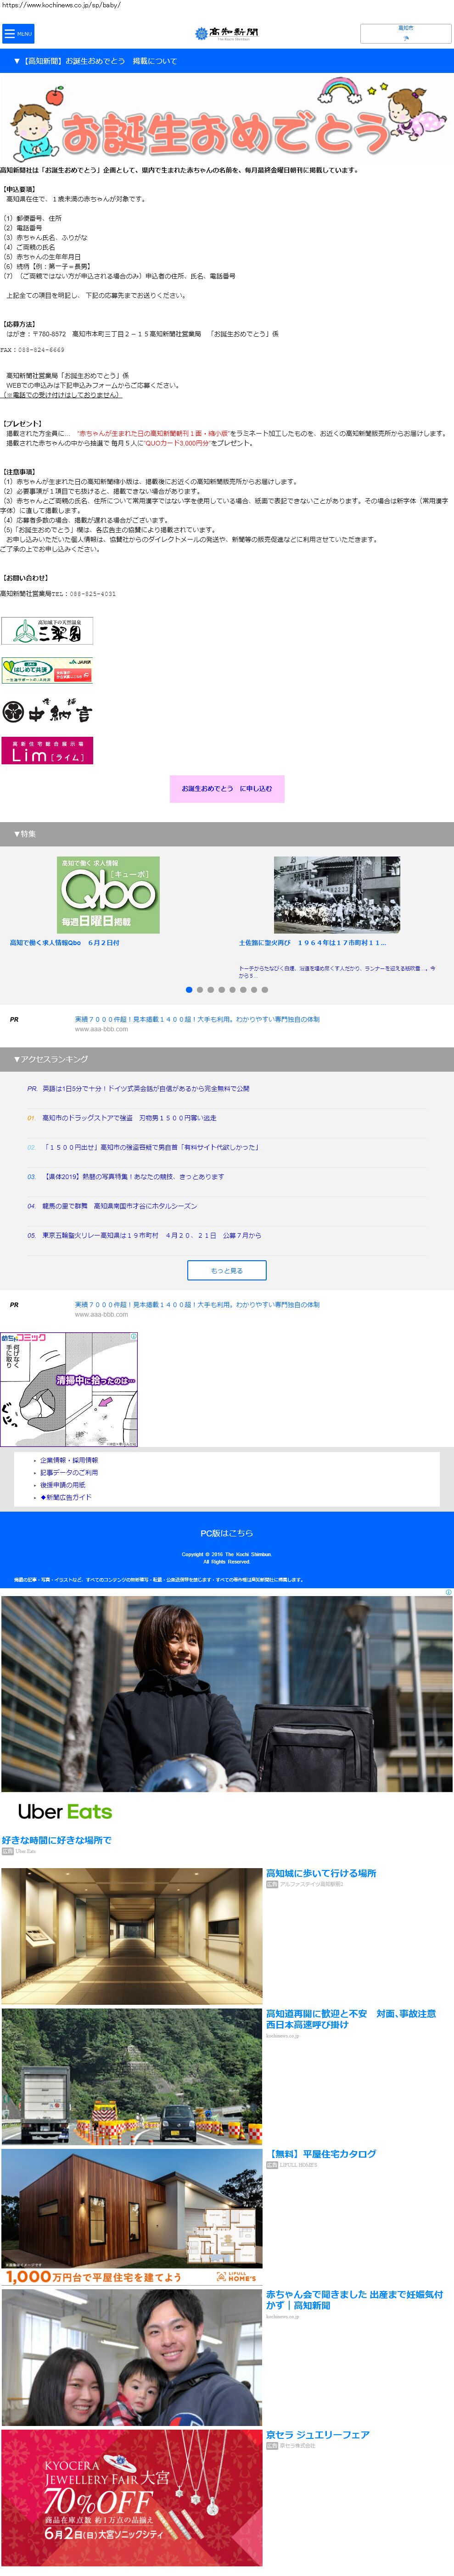Open 高知道再開に歓迎と不安 article link
This screenshot has width=454, height=2576.
[x=351, y=2019]
